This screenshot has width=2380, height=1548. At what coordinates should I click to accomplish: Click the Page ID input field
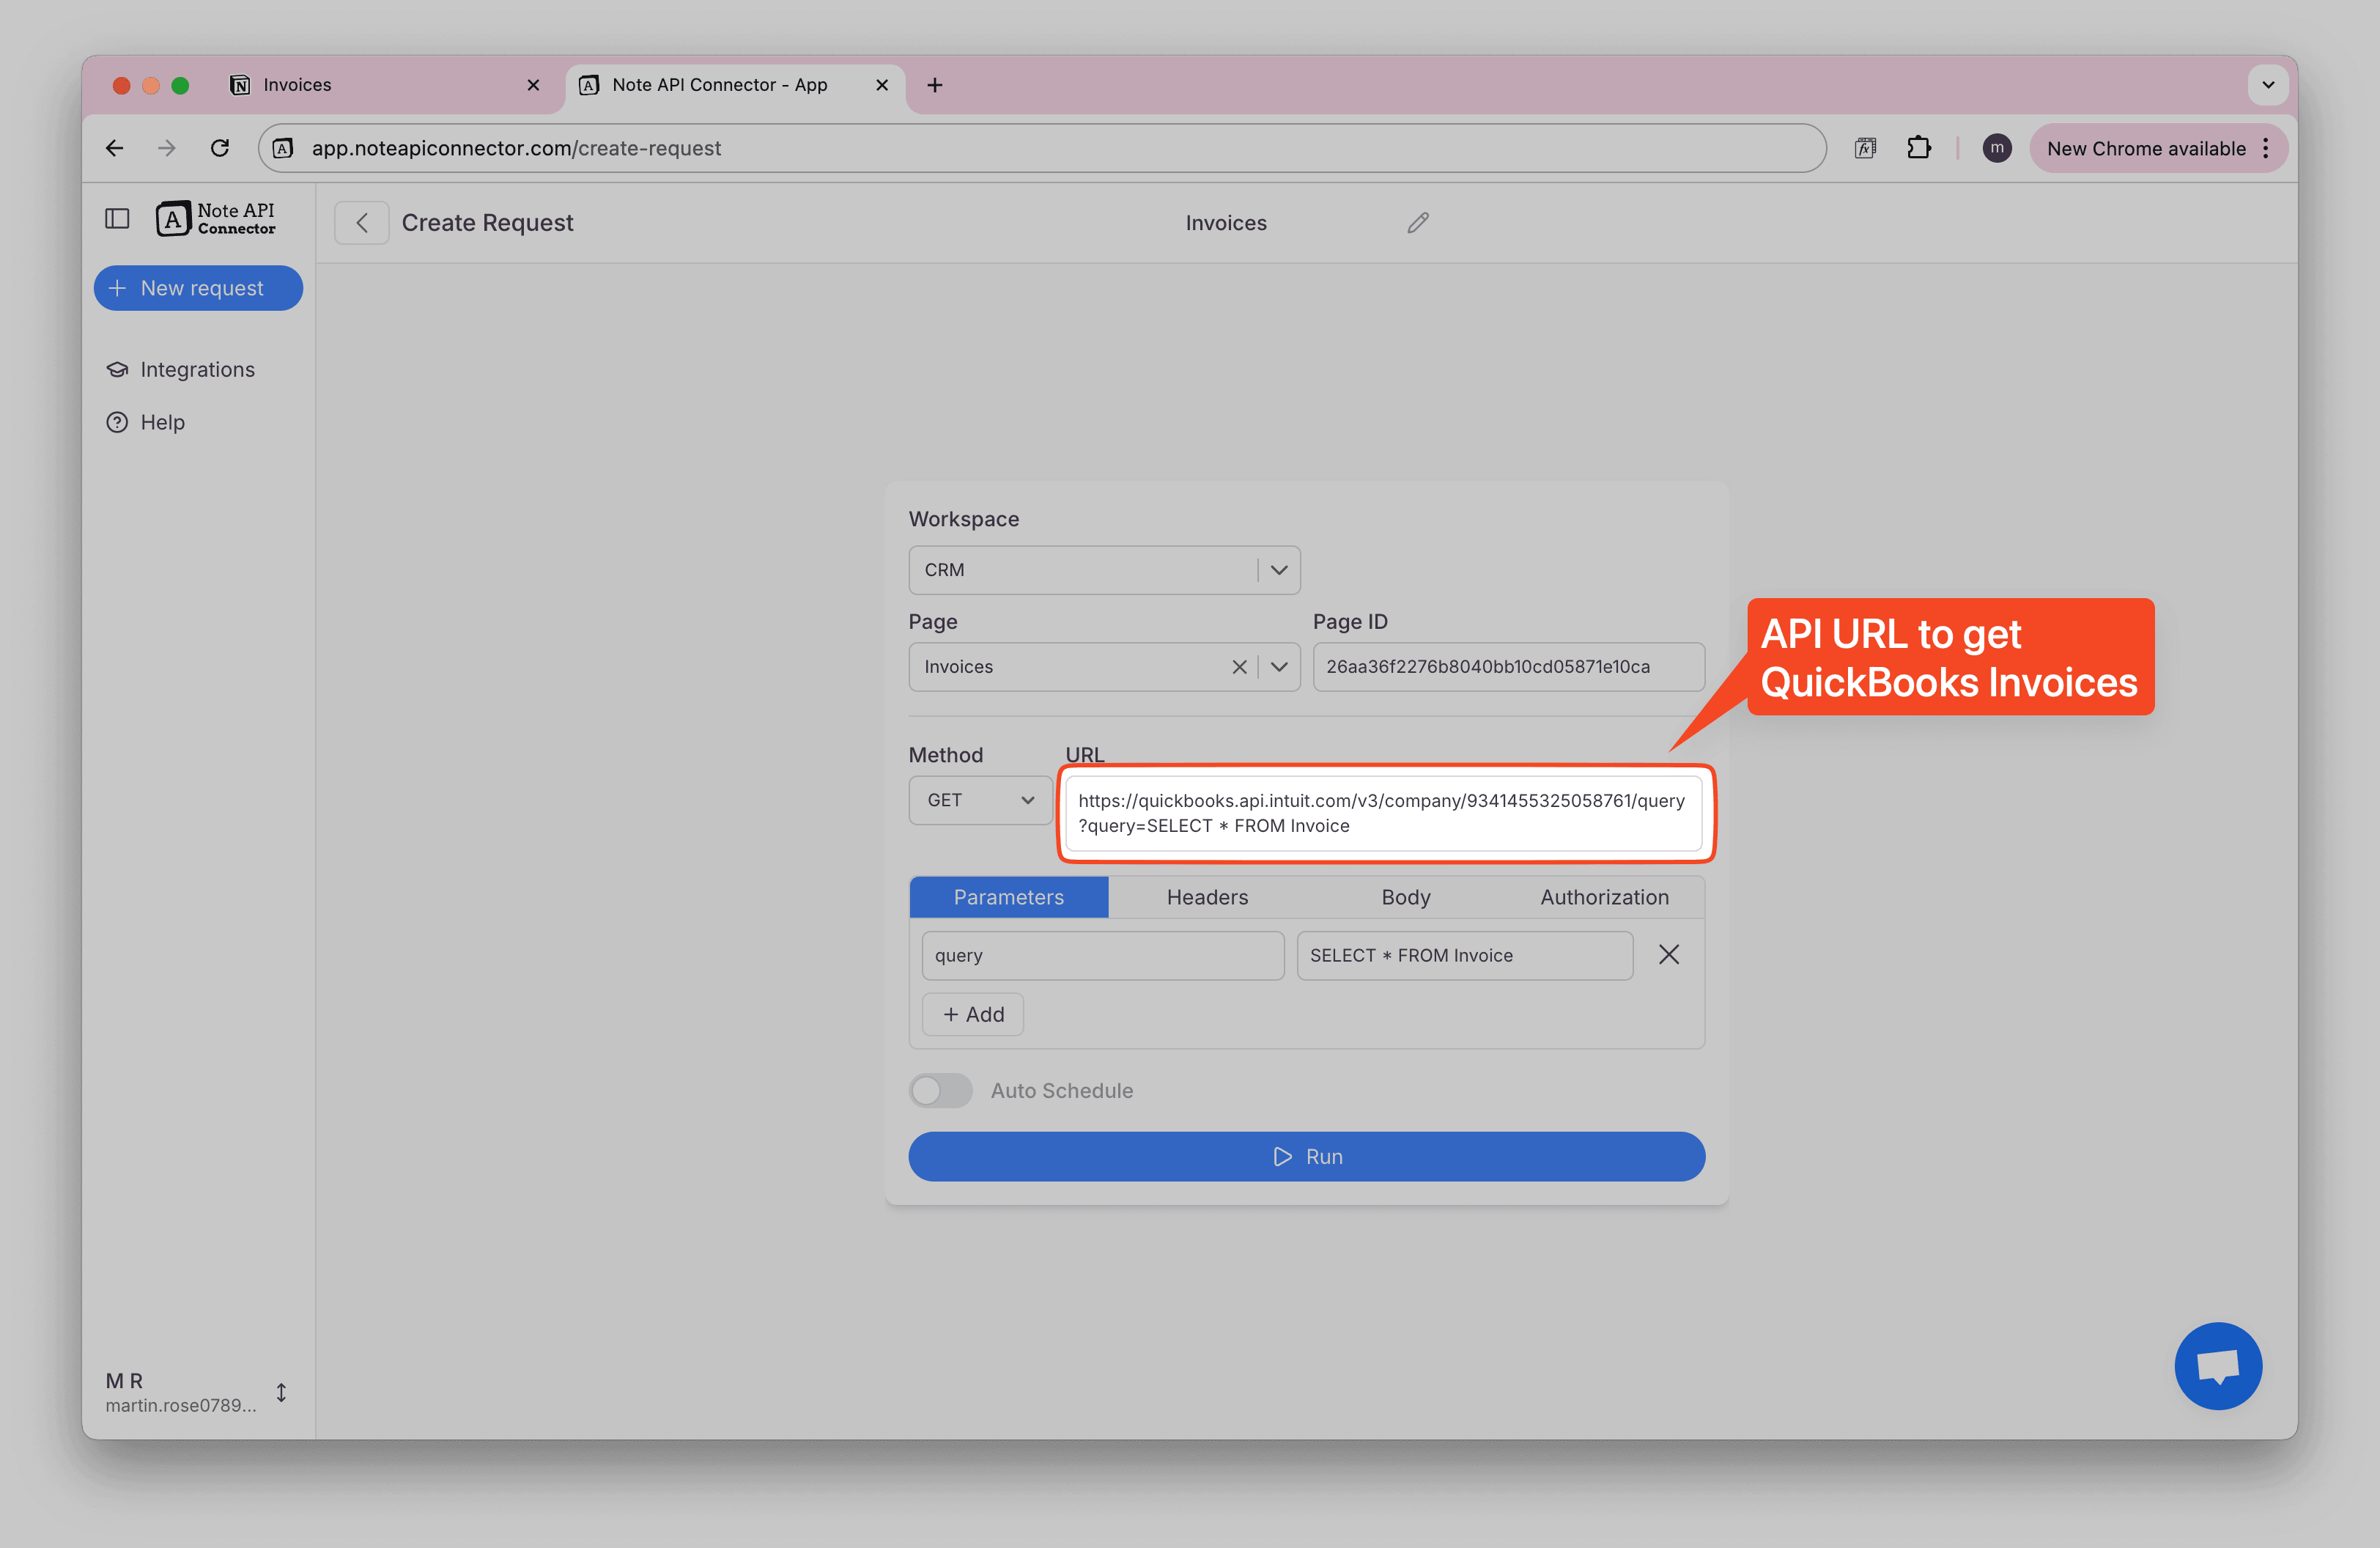tap(1508, 667)
